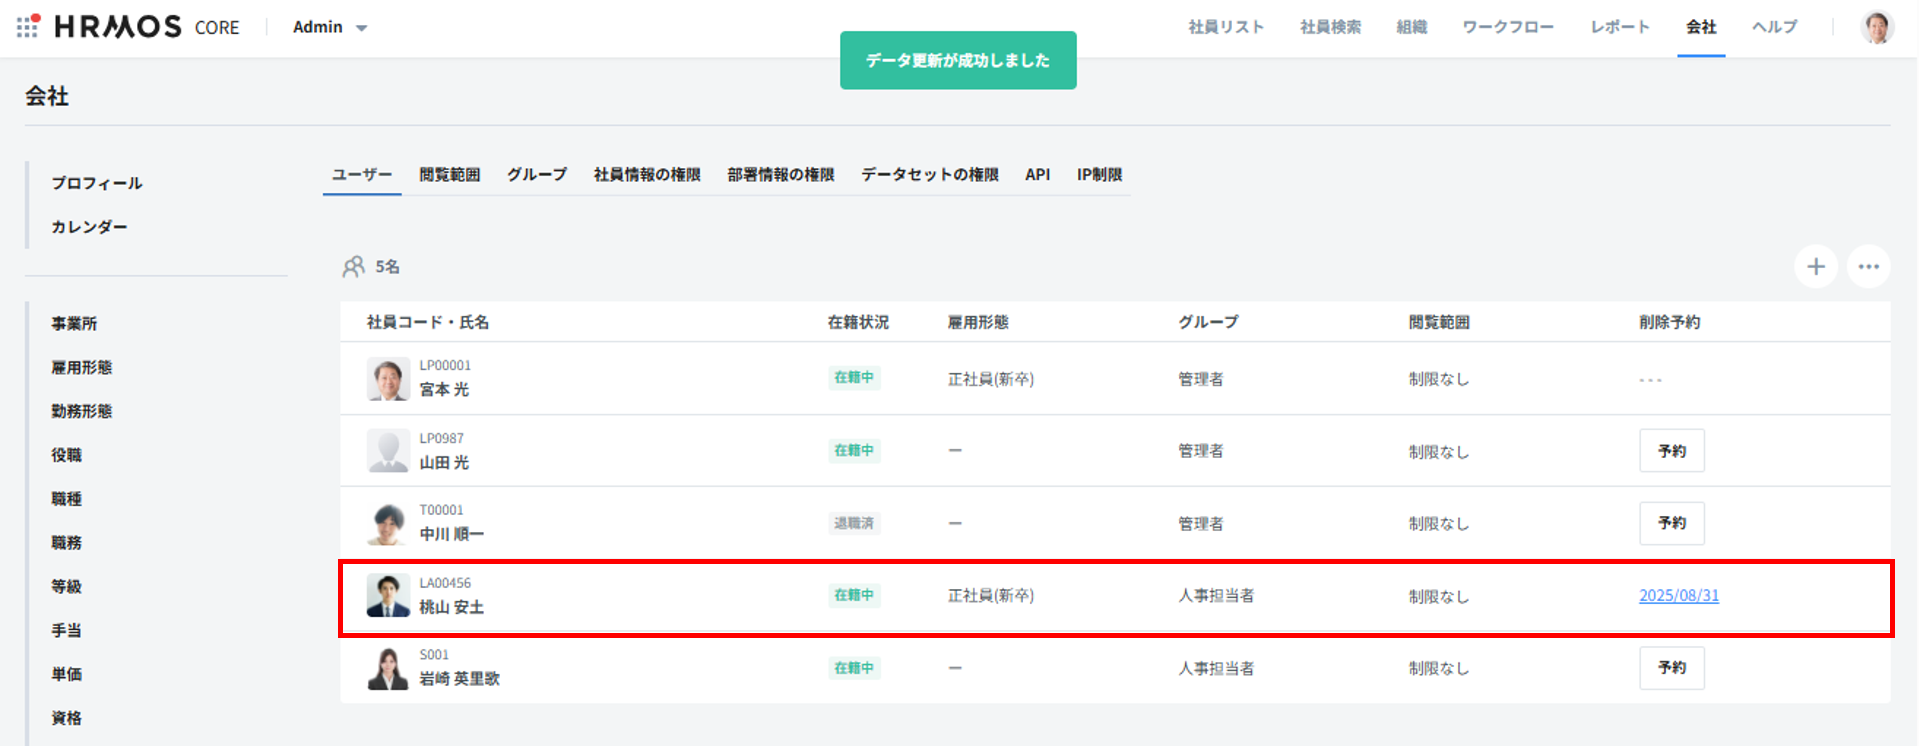This screenshot has width=1919, height=746.
Task: Open the 2025/08/31 deletion date link
Action: pos(1678,596)
